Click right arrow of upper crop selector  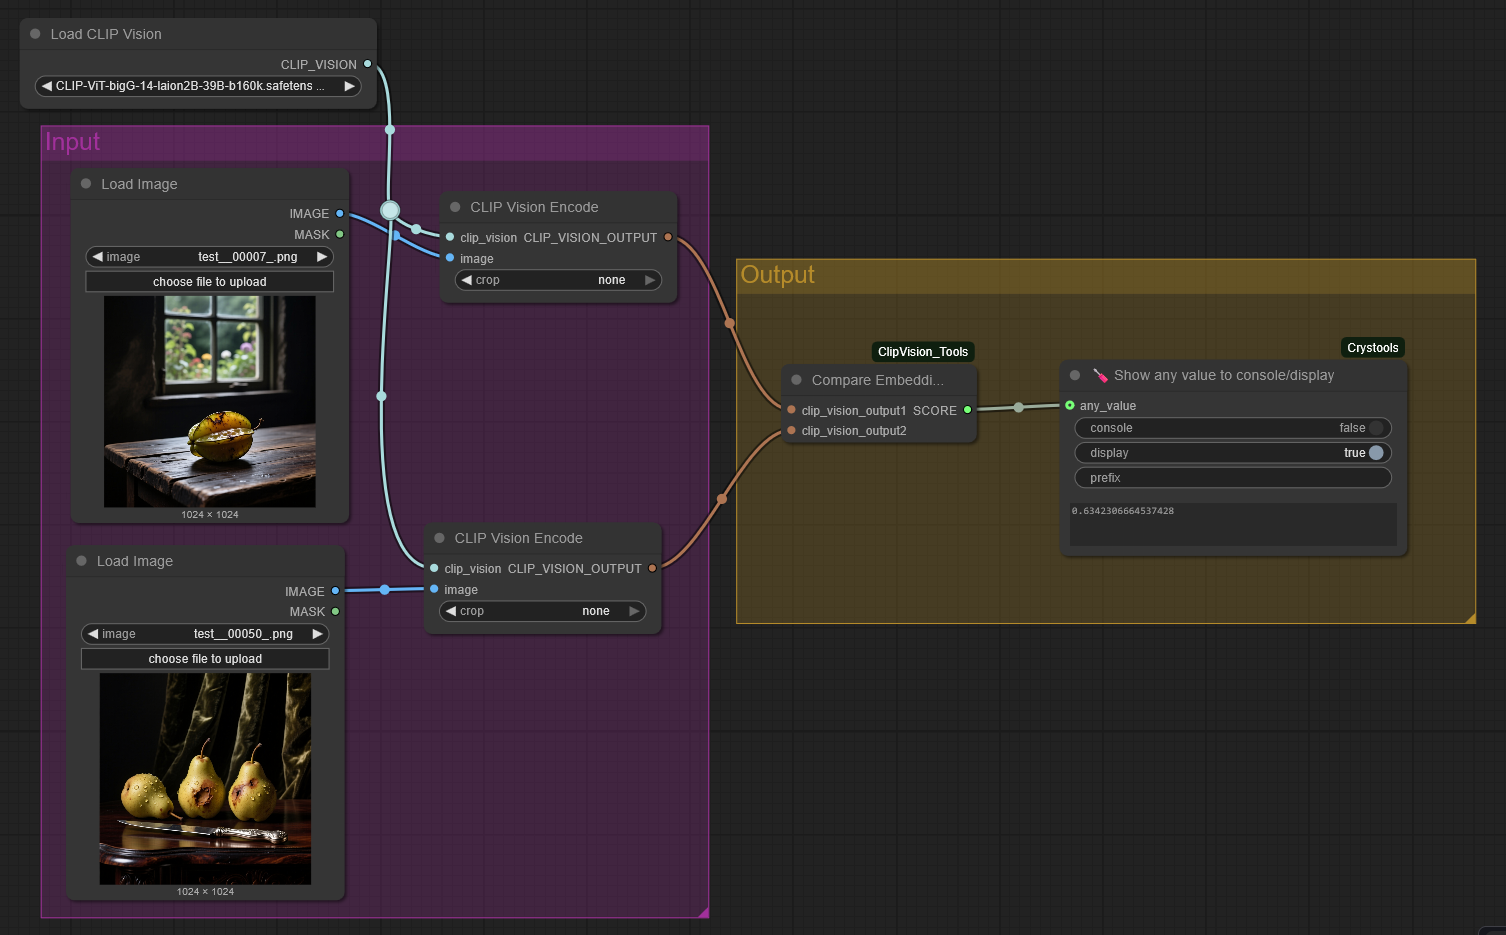click(x=650, y=280)
